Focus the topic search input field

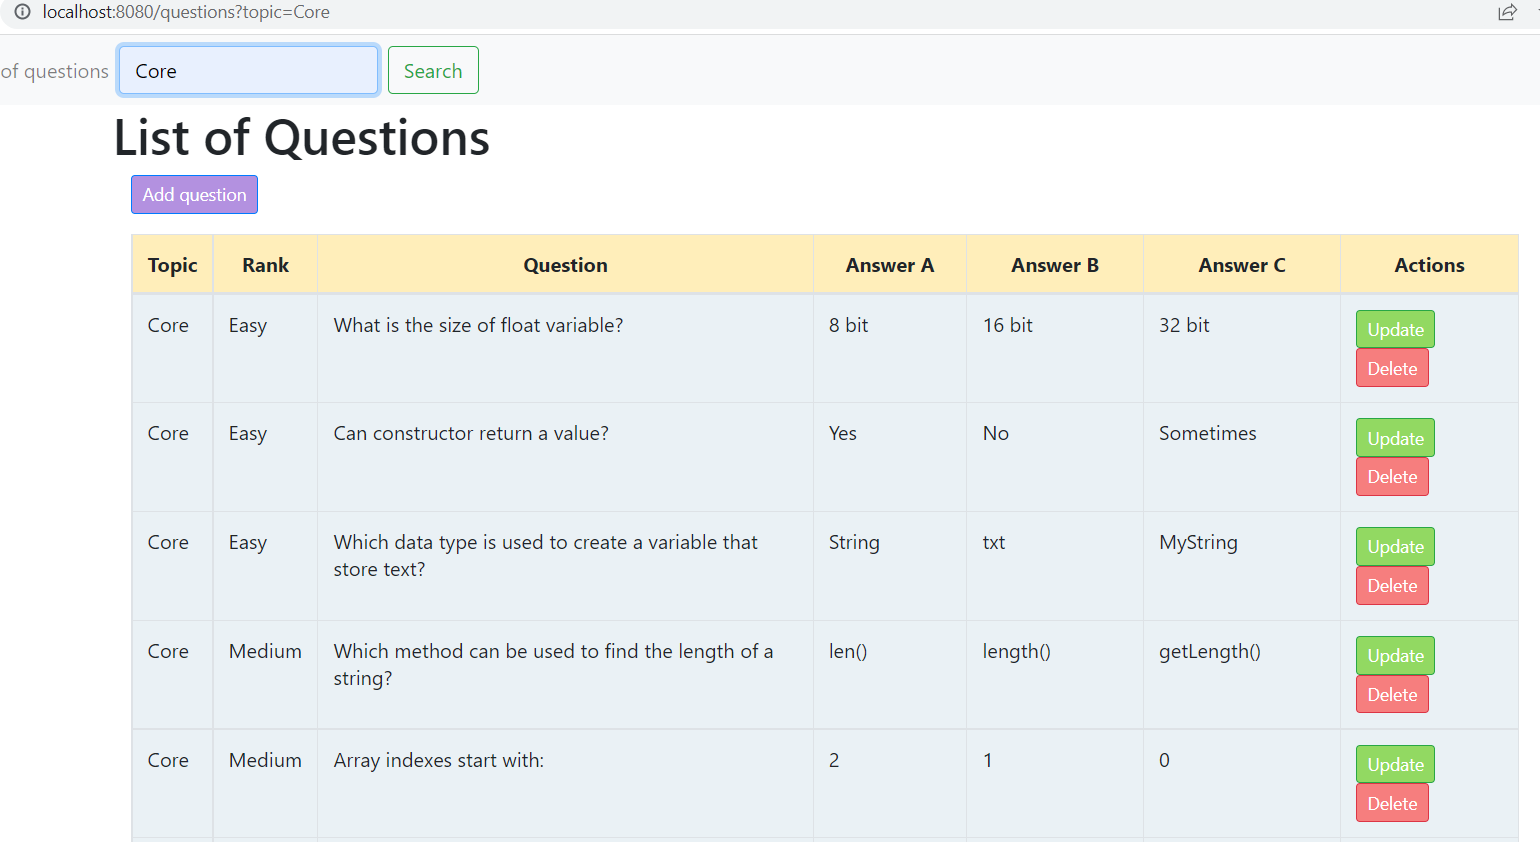pos(249,71)
